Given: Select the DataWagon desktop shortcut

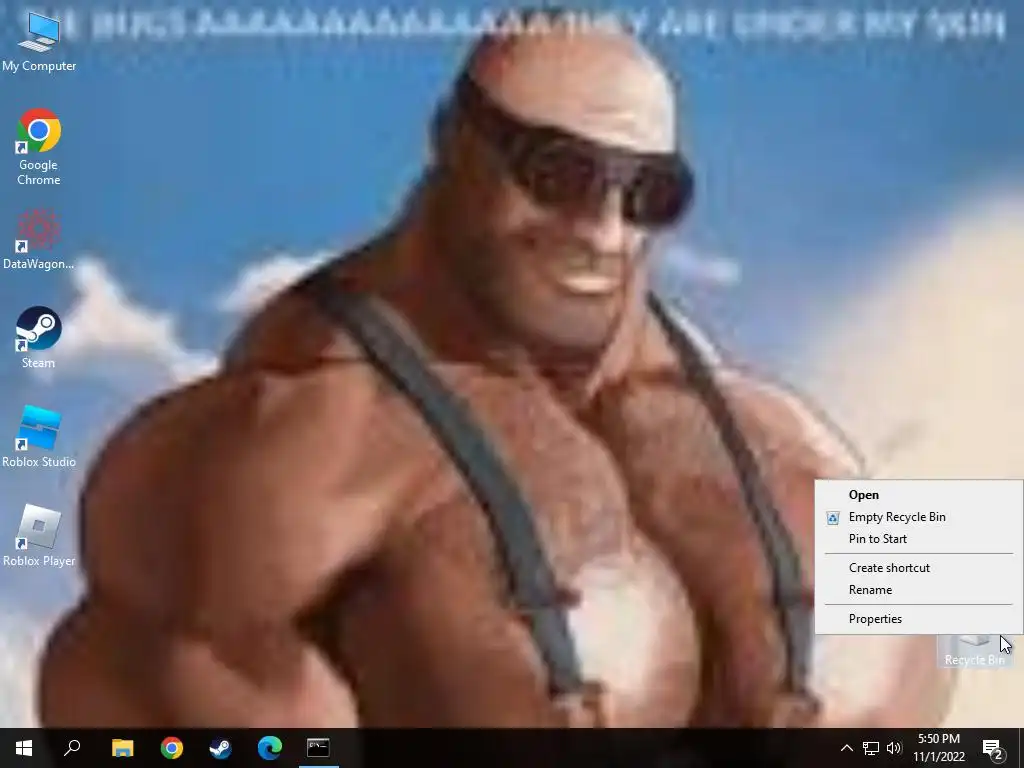Looking at the screenshot, I should 39,240.
